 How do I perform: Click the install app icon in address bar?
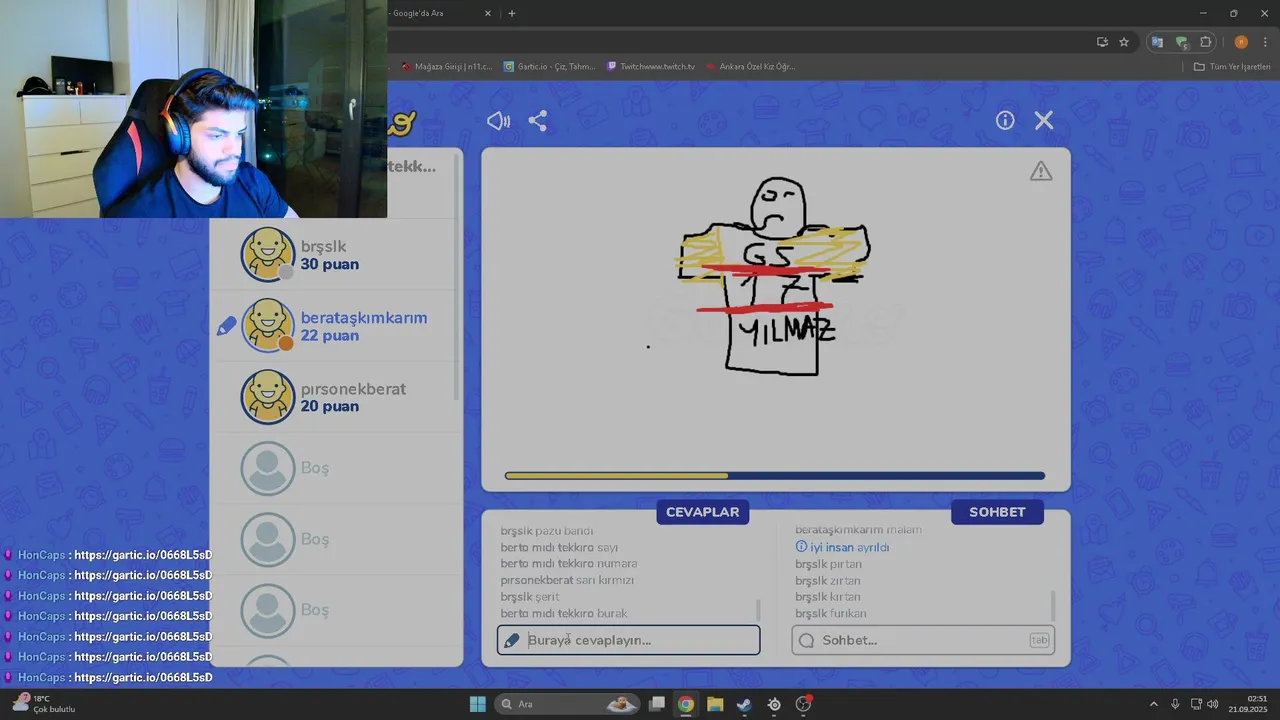[x=1102, y=42]
